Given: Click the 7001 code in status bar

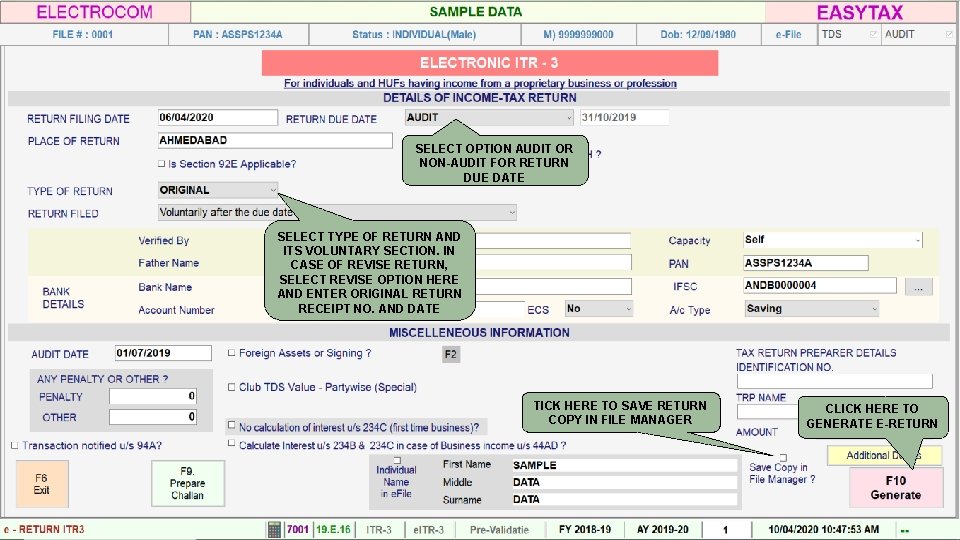Looking at the screenshot, I should click(298, 530).
